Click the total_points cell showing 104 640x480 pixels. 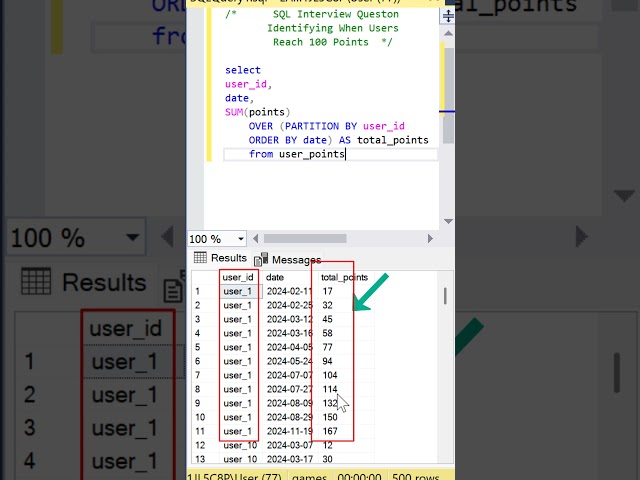click(330, 375)
